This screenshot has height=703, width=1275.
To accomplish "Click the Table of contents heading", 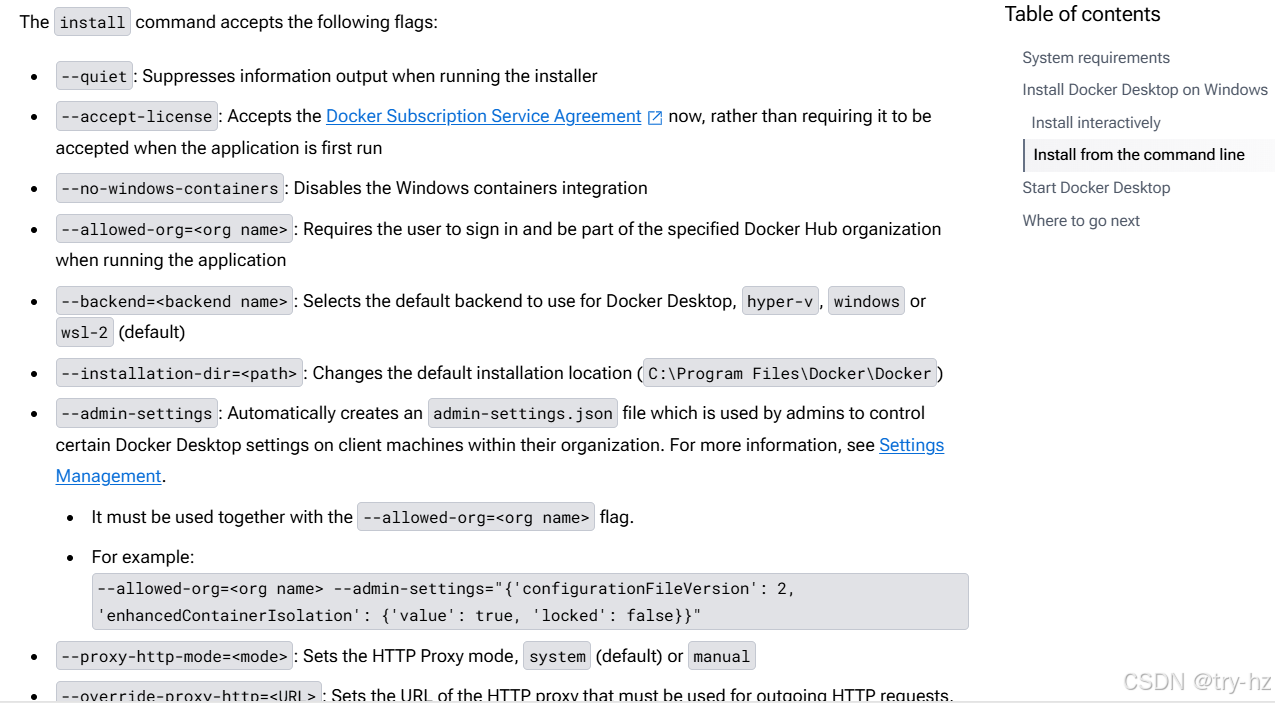I will pyautogui.click(x=1082, y=14).
